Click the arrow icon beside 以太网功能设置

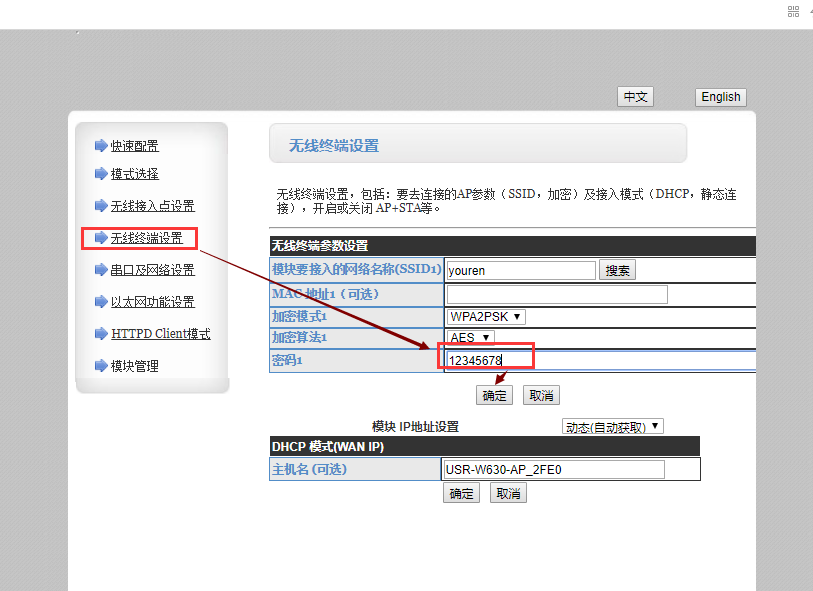[100, 302]
